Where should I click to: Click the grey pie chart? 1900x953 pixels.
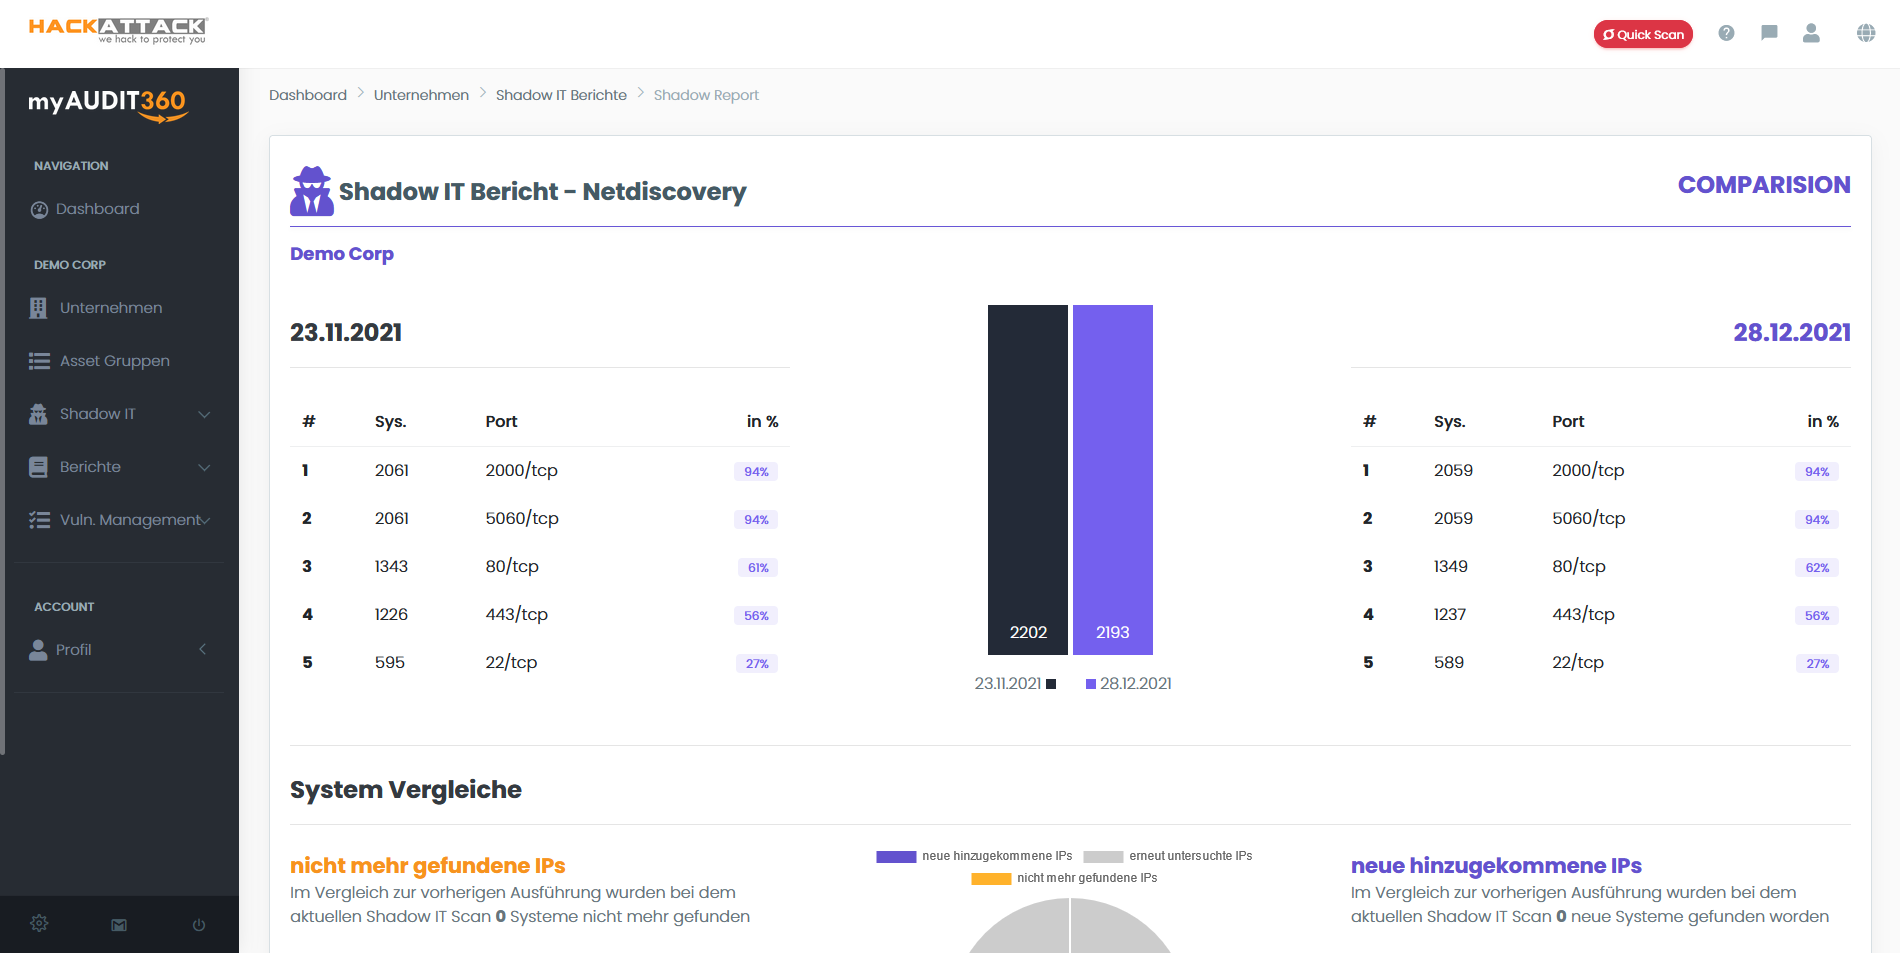point(1070,928)
